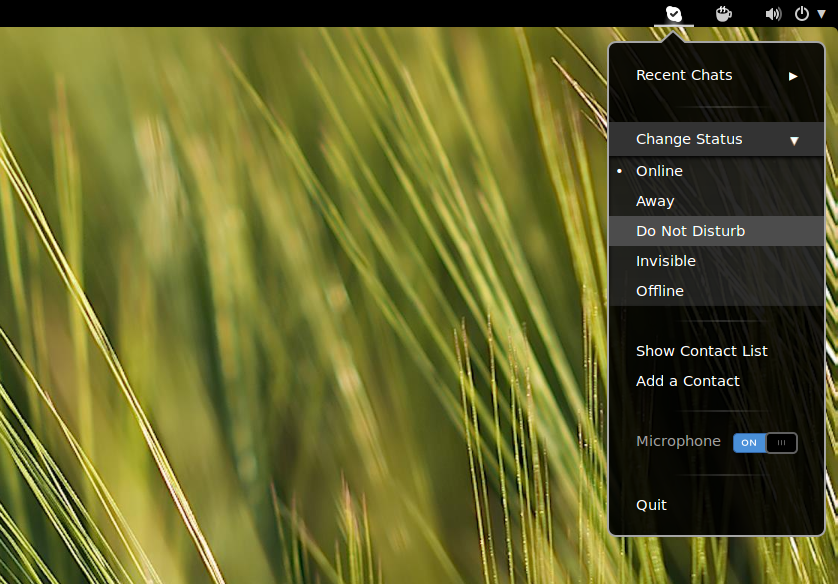Click the small arrow beside power icon
The image size is (838, 584).
821,14
